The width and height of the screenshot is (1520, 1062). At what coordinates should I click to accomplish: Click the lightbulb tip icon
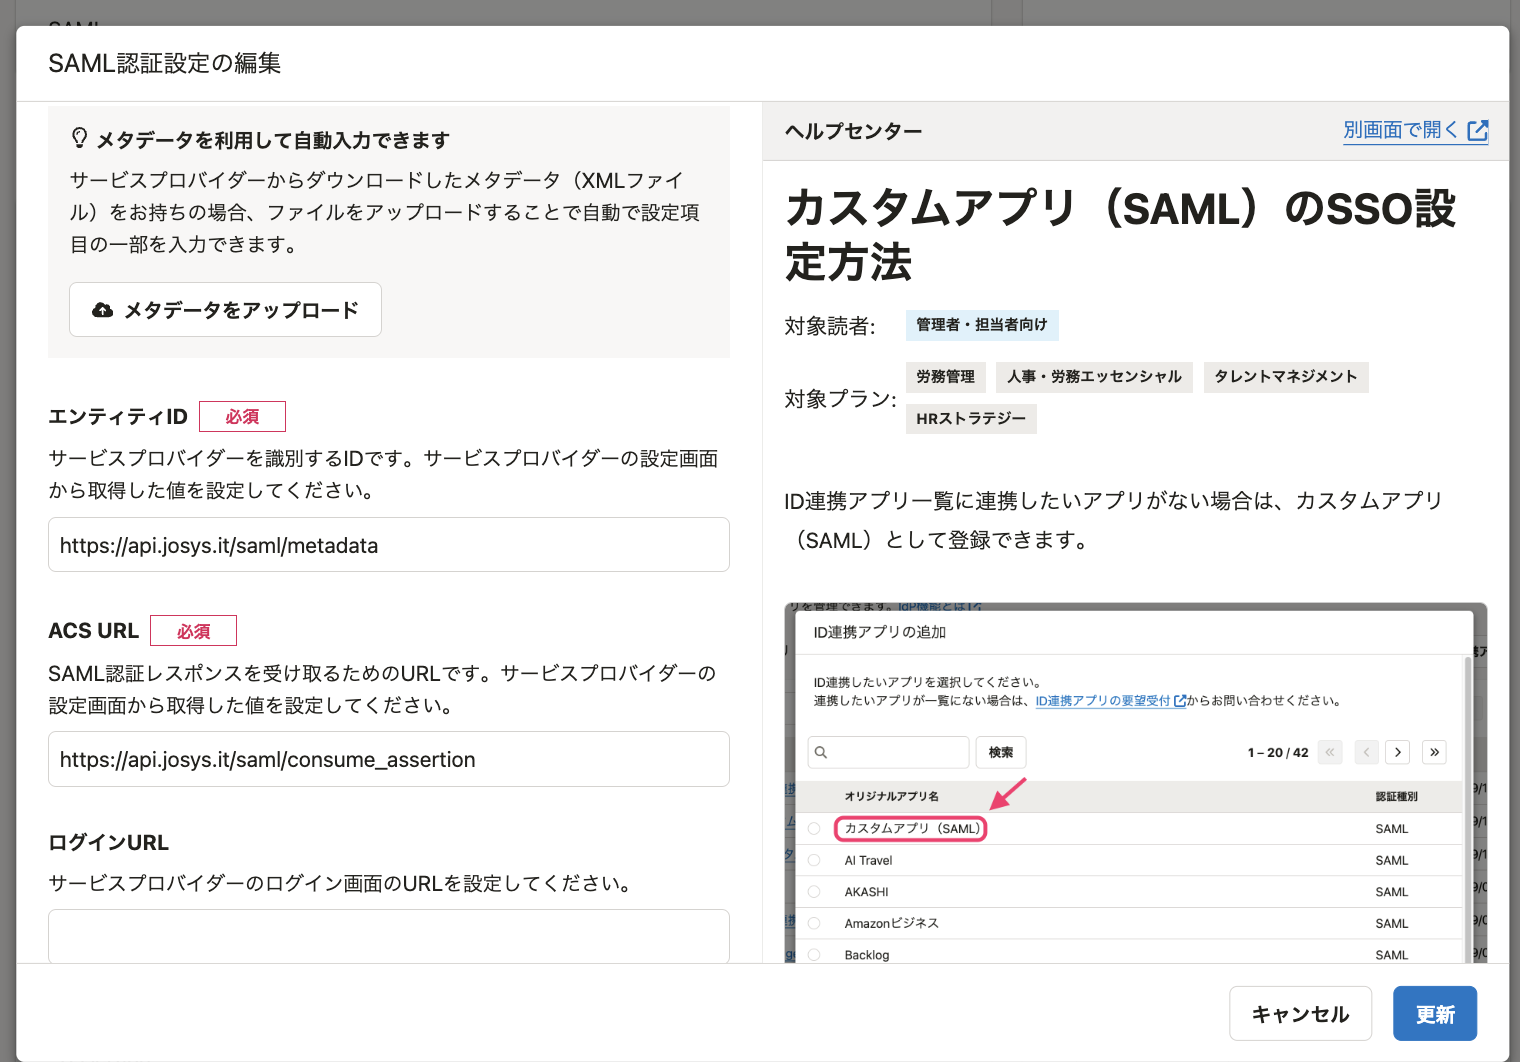[79, 138]
